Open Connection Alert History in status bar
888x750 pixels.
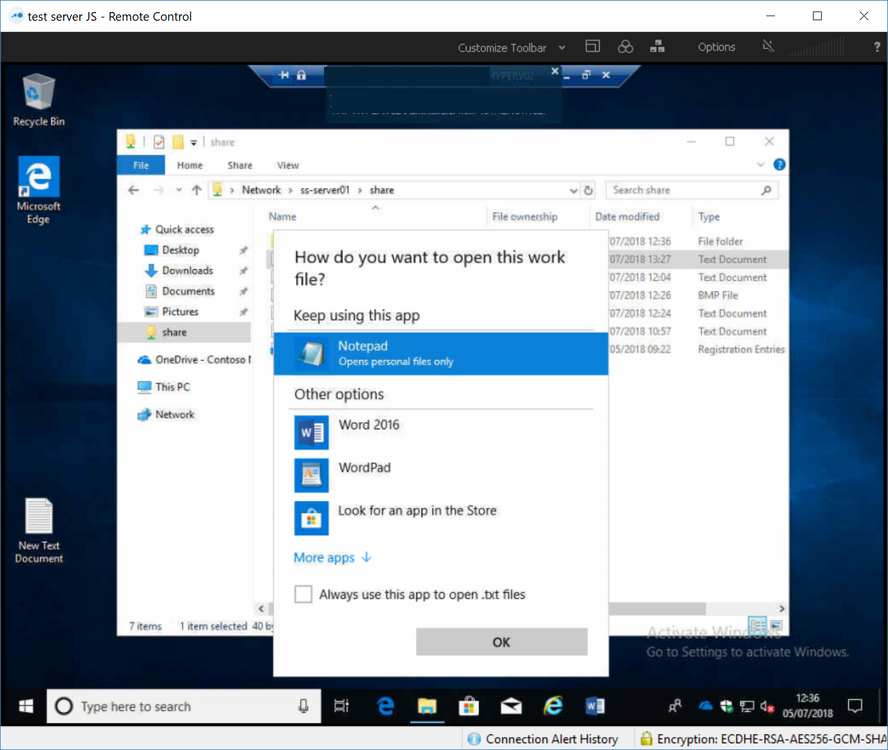tap(543, 739)
